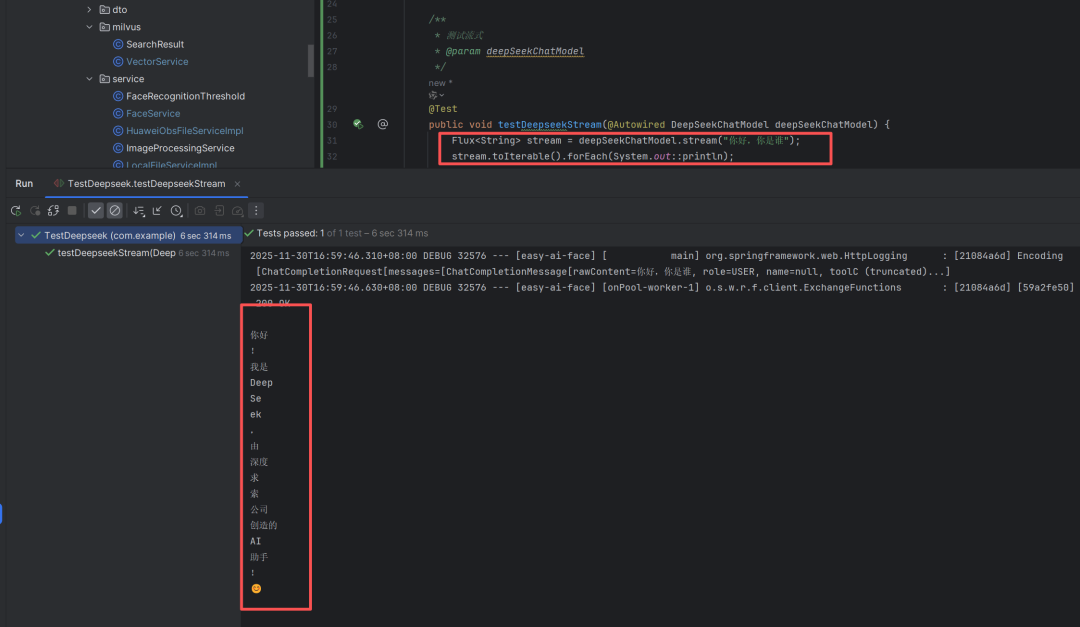Screen dimensions: 1080x627
Task: Click the Run tool window title
Action: point(24,184)
